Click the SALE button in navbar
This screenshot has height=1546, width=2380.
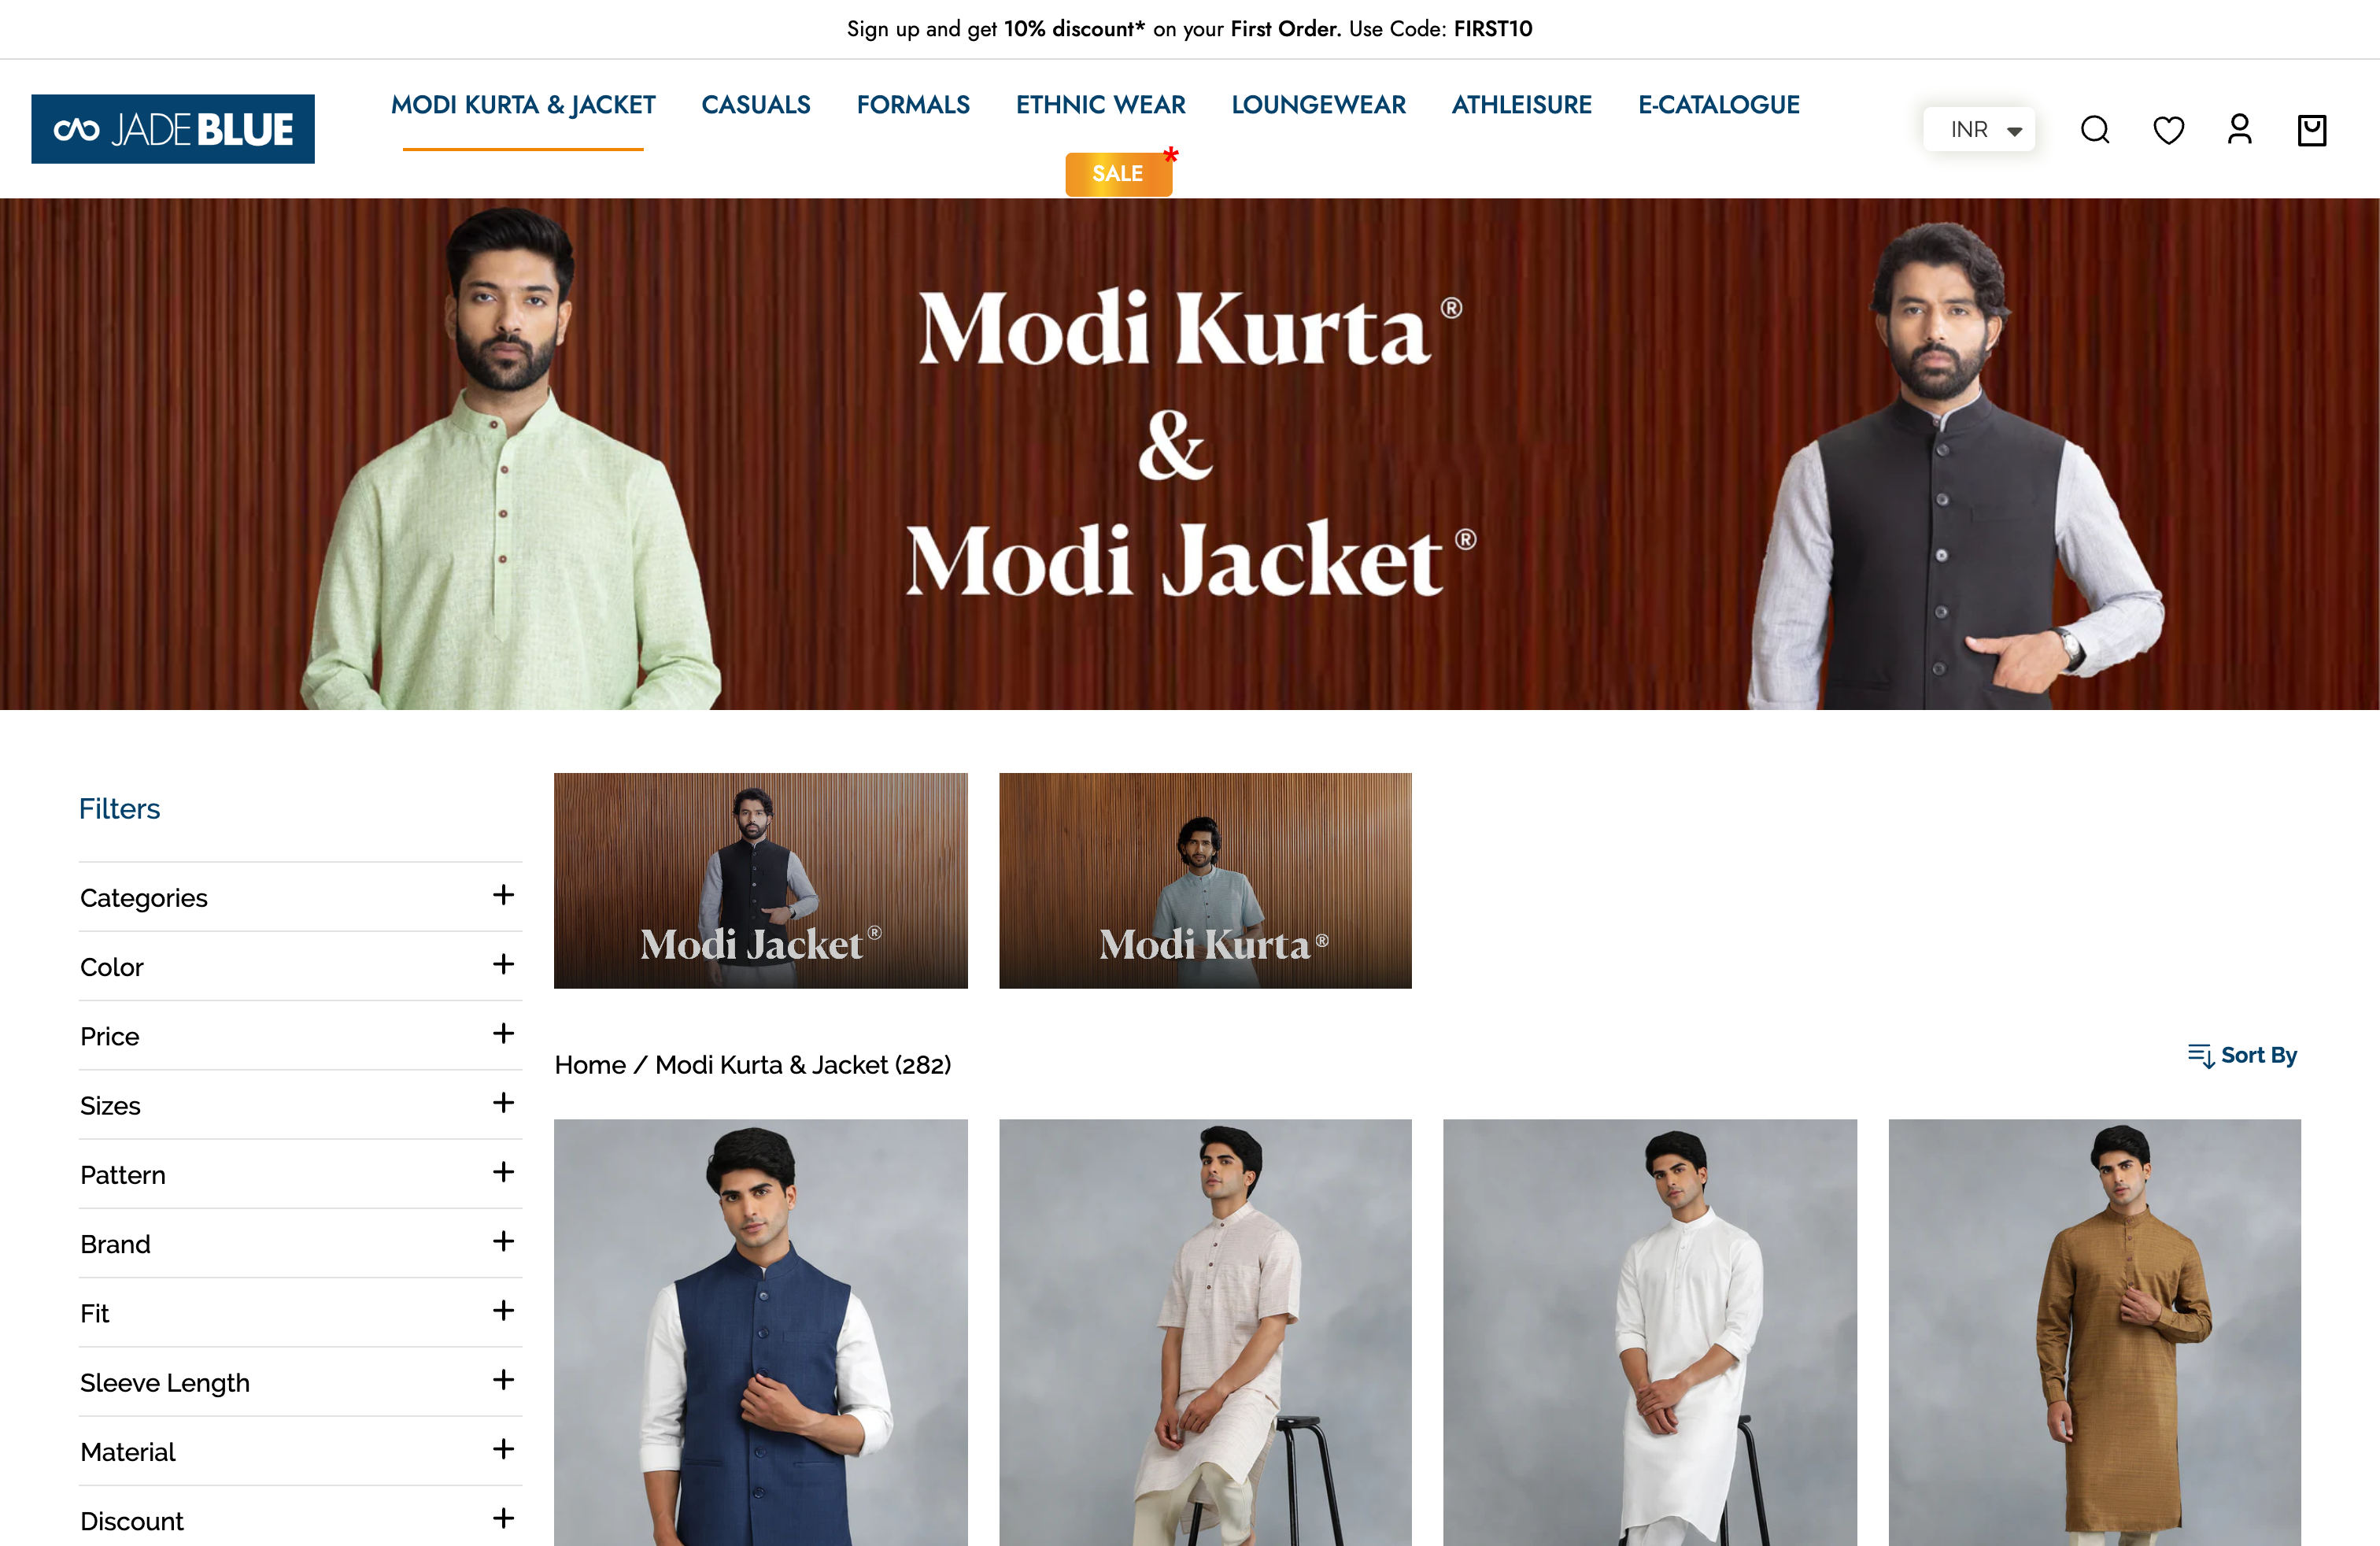click(1115, 172)
